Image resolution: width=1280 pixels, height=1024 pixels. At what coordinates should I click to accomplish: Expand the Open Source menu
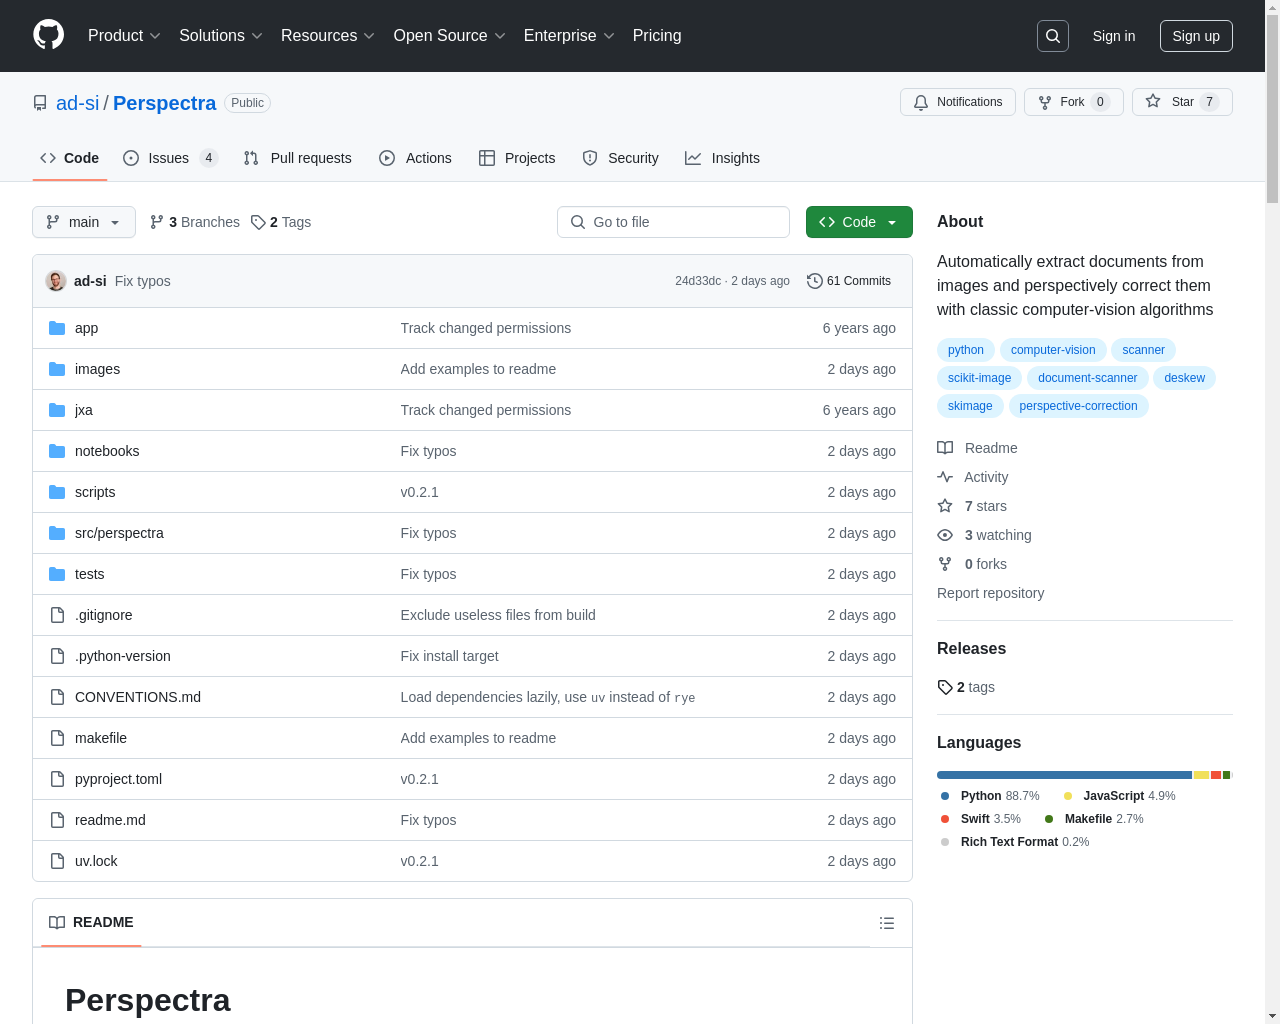450,35
